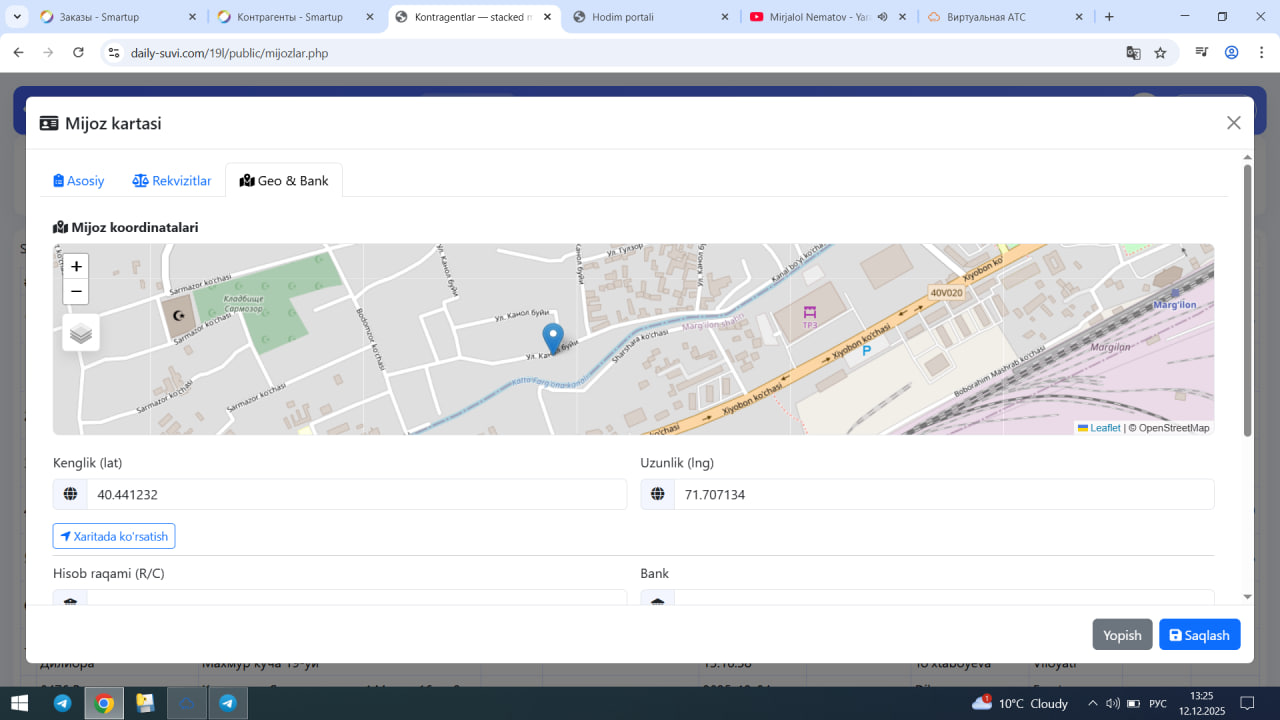Switch to the Asosiy tab

click(79, 181)
